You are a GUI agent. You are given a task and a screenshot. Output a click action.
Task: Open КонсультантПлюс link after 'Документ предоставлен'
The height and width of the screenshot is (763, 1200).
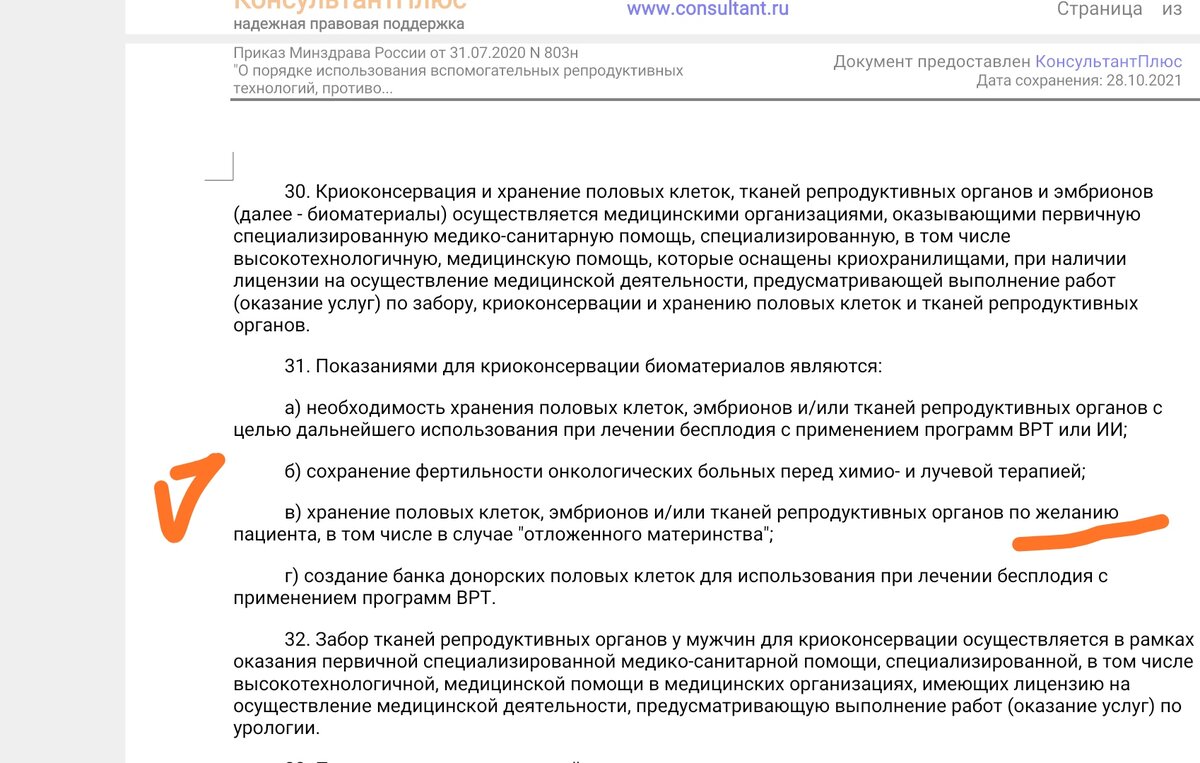click(x=1108, y=62)
